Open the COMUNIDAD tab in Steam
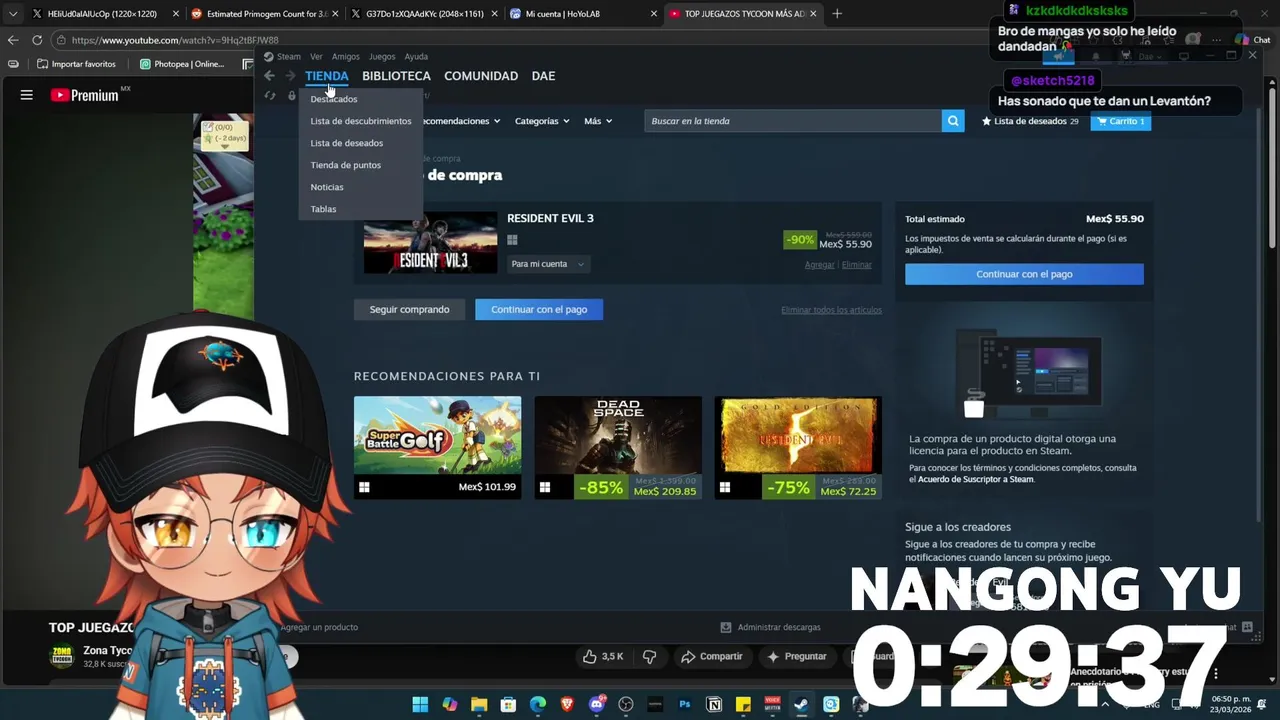 (x=481, y=76)
